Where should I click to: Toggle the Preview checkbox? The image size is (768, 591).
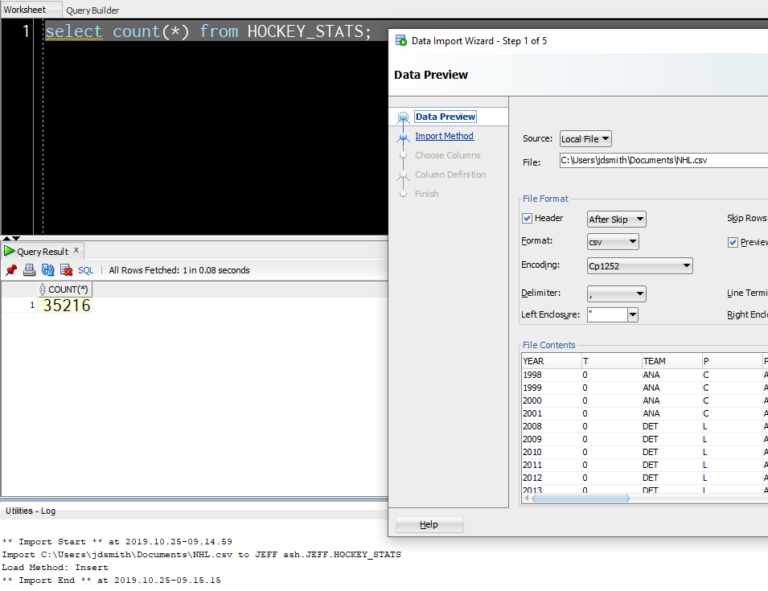click(x=733, y=242)
